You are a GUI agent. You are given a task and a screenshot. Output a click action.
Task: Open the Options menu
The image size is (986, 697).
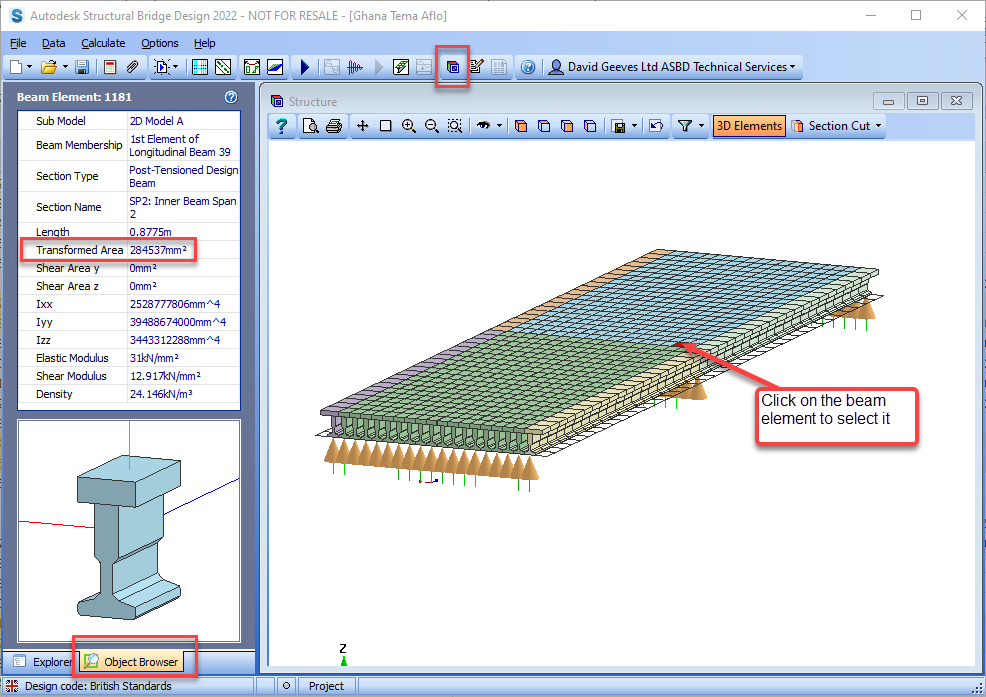click(160, 43)
